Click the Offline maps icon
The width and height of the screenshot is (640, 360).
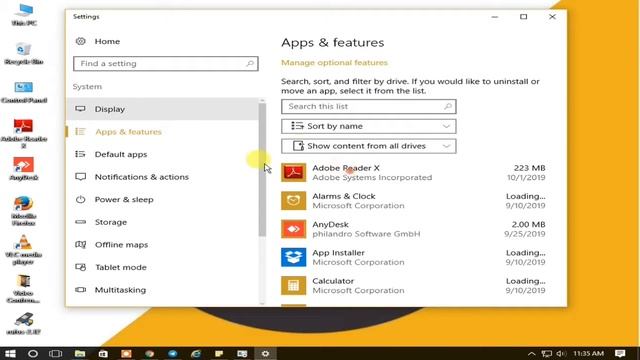80,244
